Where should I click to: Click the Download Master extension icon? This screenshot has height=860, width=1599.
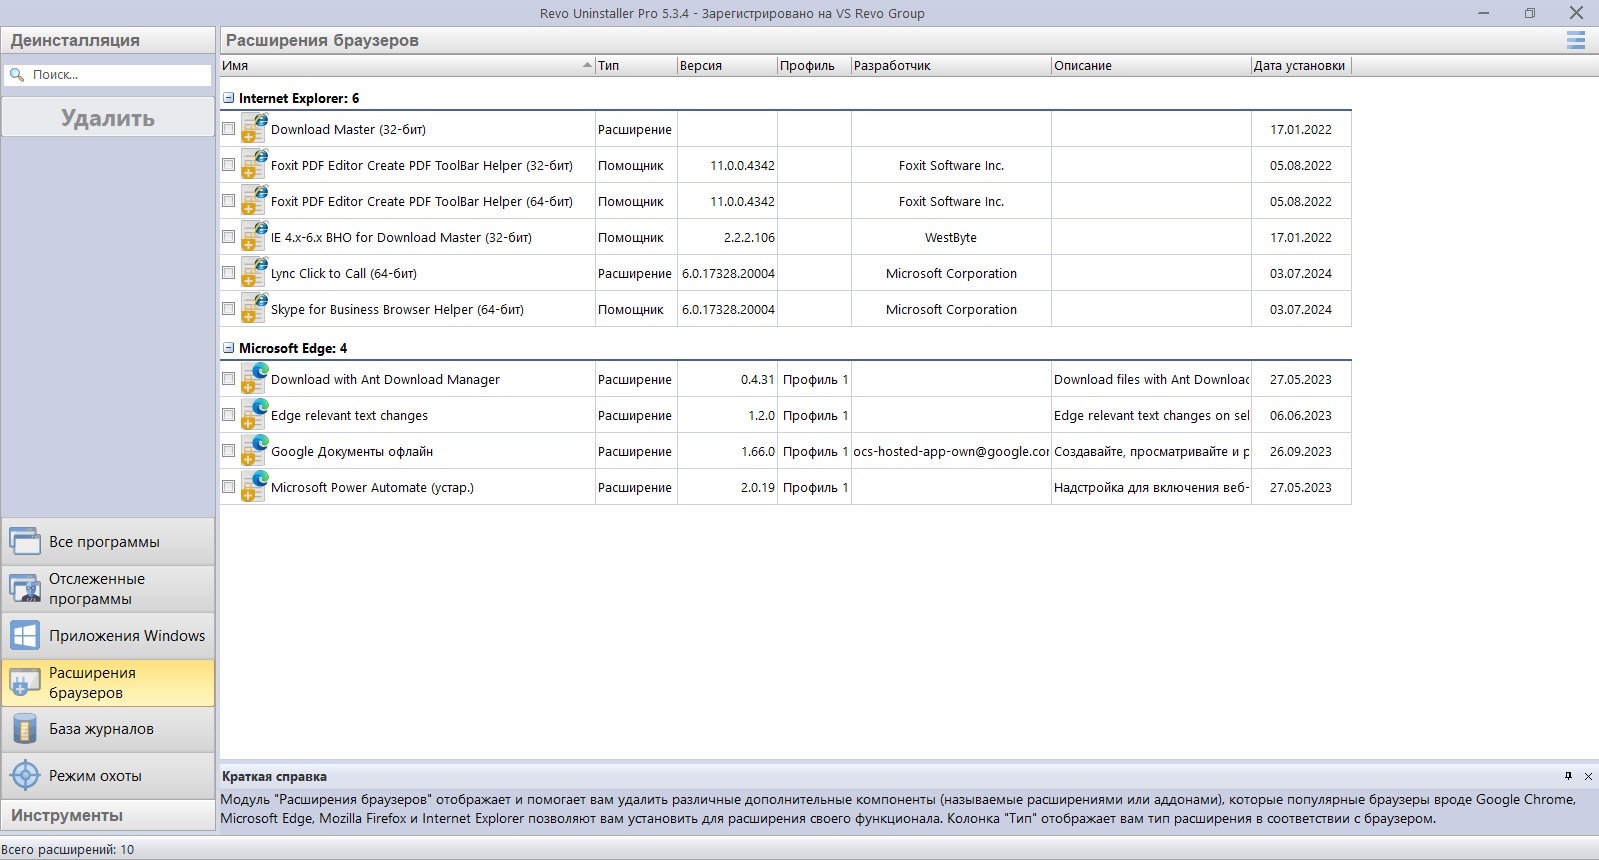254,129
